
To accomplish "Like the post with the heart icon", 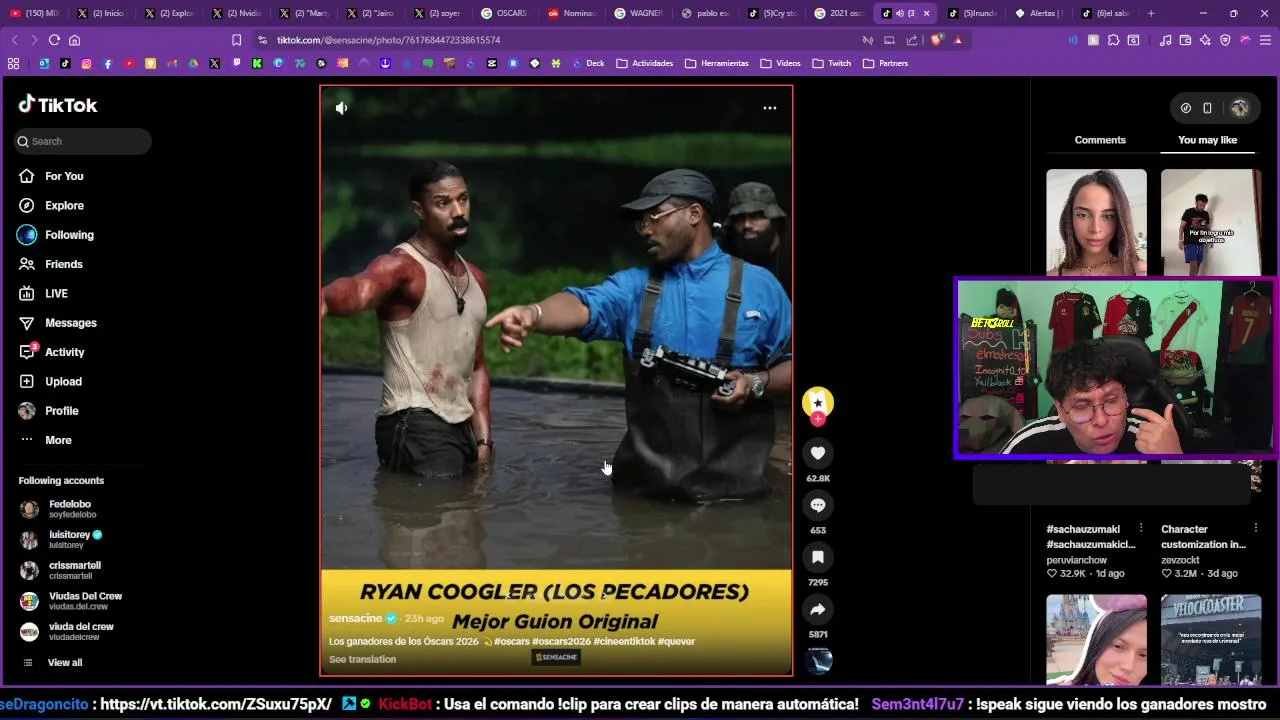I will tap(818, 453).
